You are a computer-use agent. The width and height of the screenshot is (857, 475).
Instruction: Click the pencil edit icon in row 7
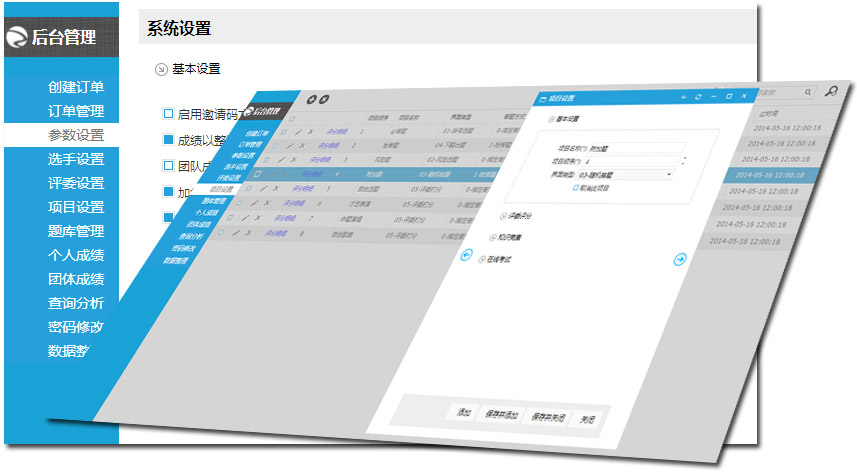[245, 218]
